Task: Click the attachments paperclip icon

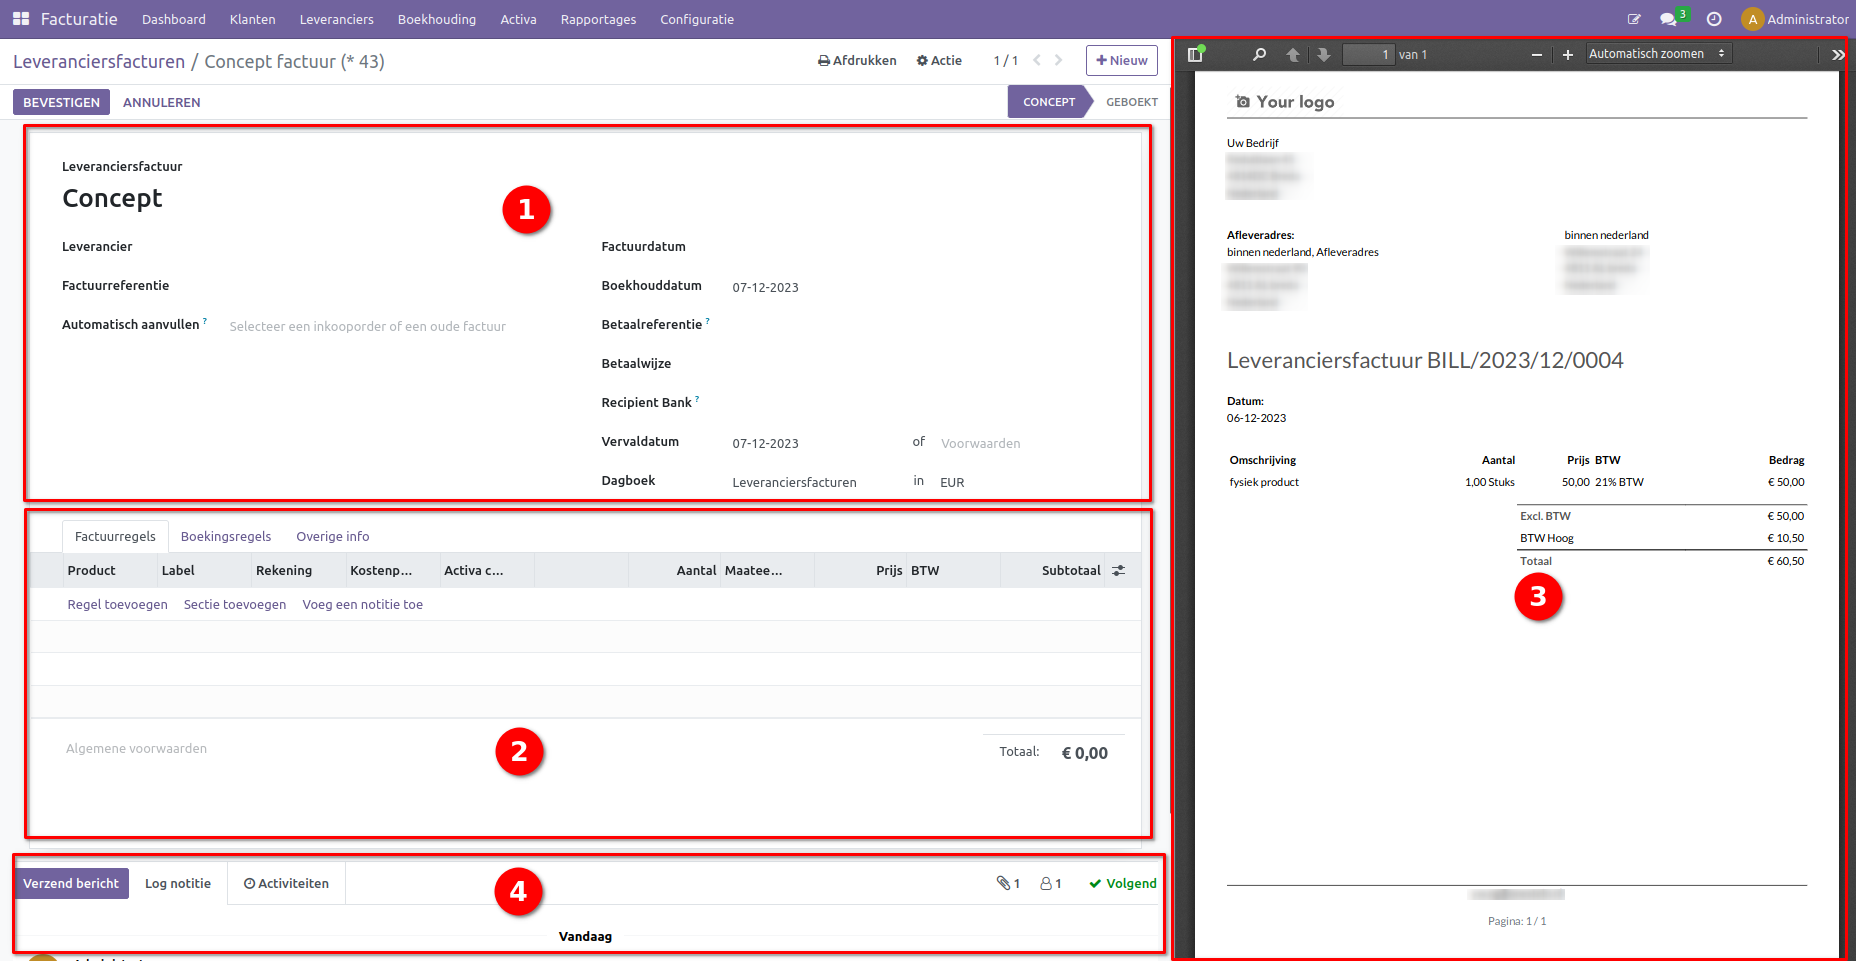Action: (1007, 883)
